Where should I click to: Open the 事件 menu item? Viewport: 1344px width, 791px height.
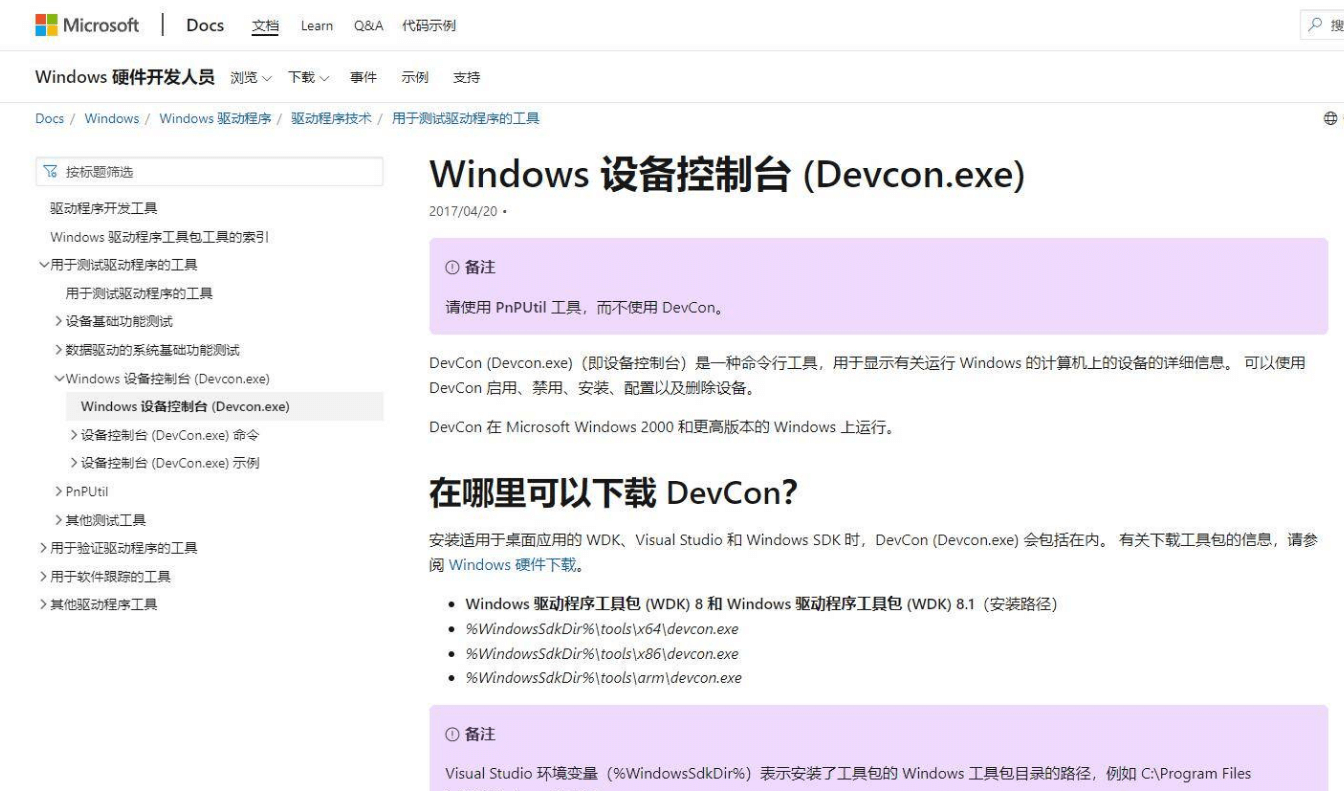tap(363, 77)
